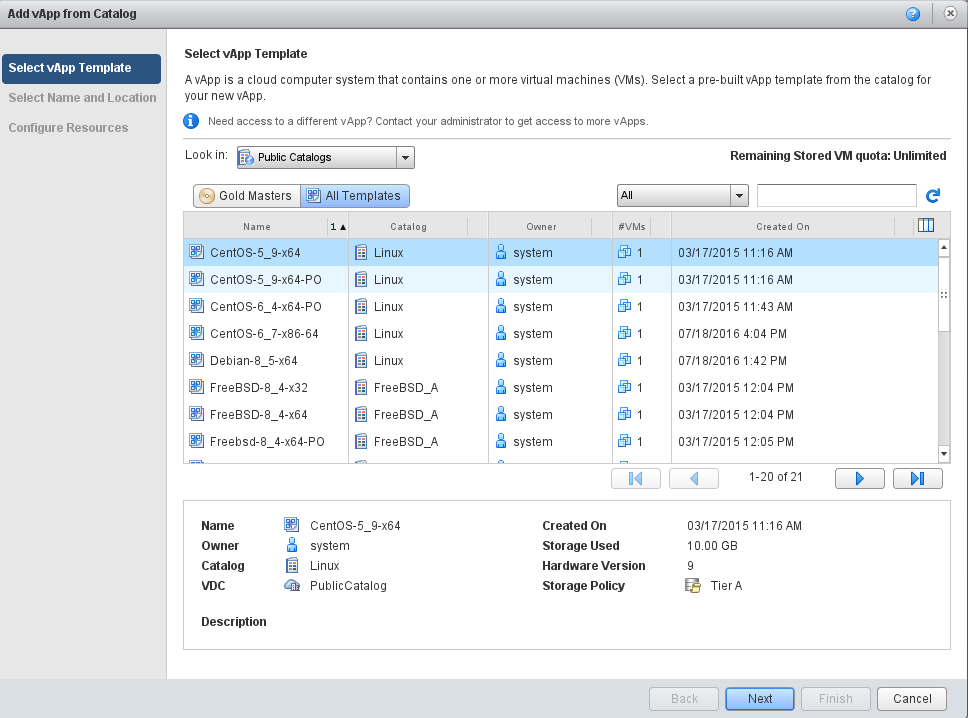Viewport: 968px width, 718px height.
Task: Toggle the All Templates filter
Action: tap(354, 196)
